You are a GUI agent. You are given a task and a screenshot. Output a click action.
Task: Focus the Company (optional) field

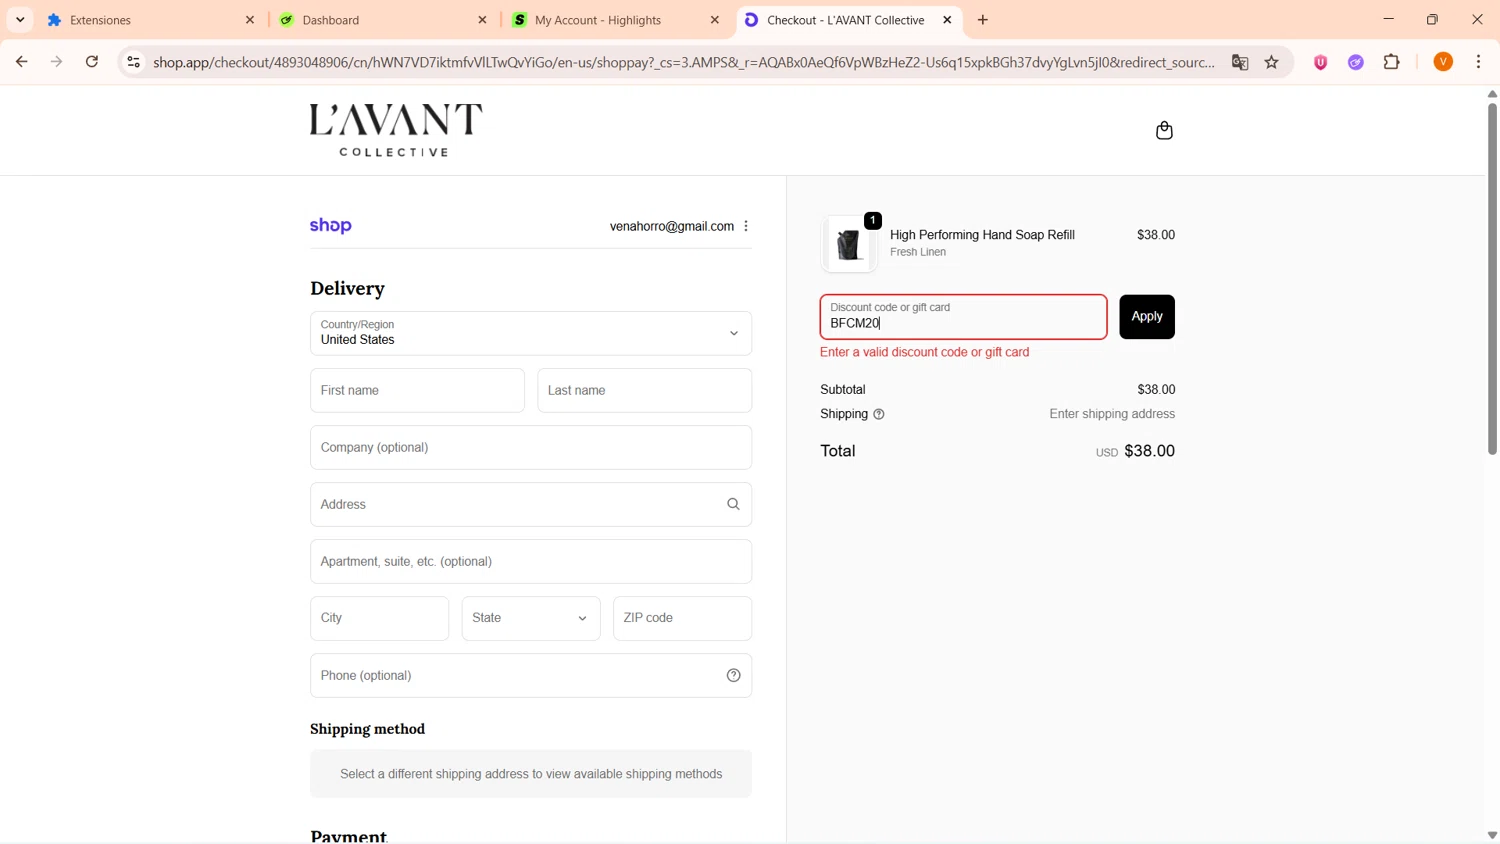point(531,447)
